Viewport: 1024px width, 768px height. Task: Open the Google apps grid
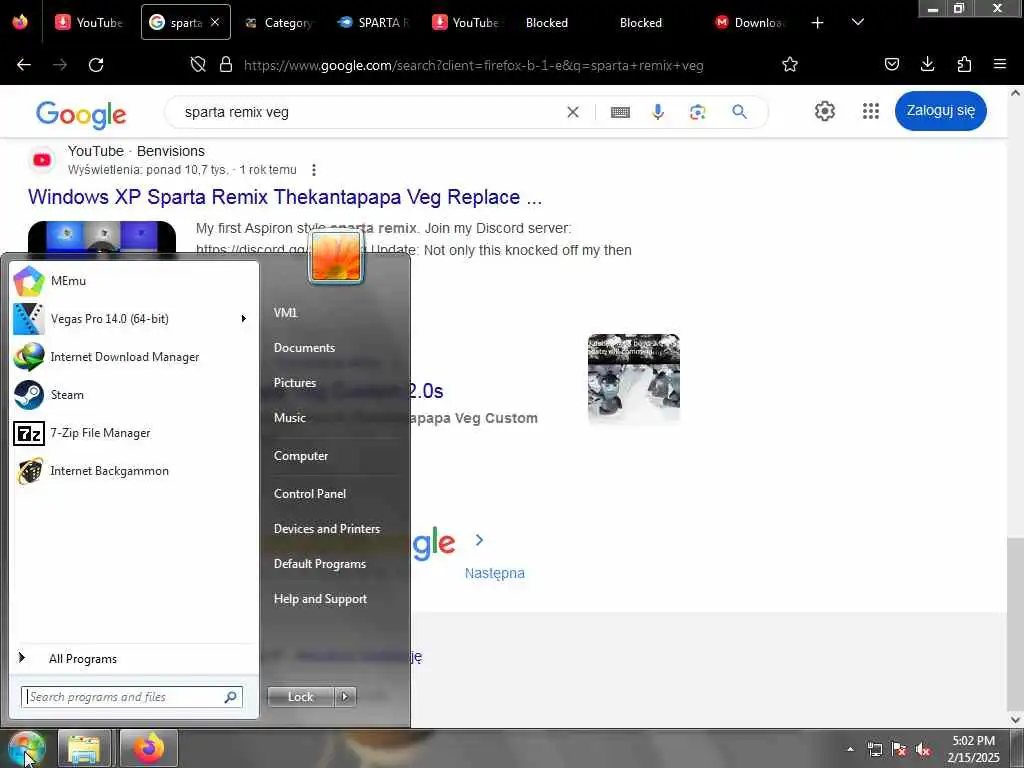tap(871, 111)
